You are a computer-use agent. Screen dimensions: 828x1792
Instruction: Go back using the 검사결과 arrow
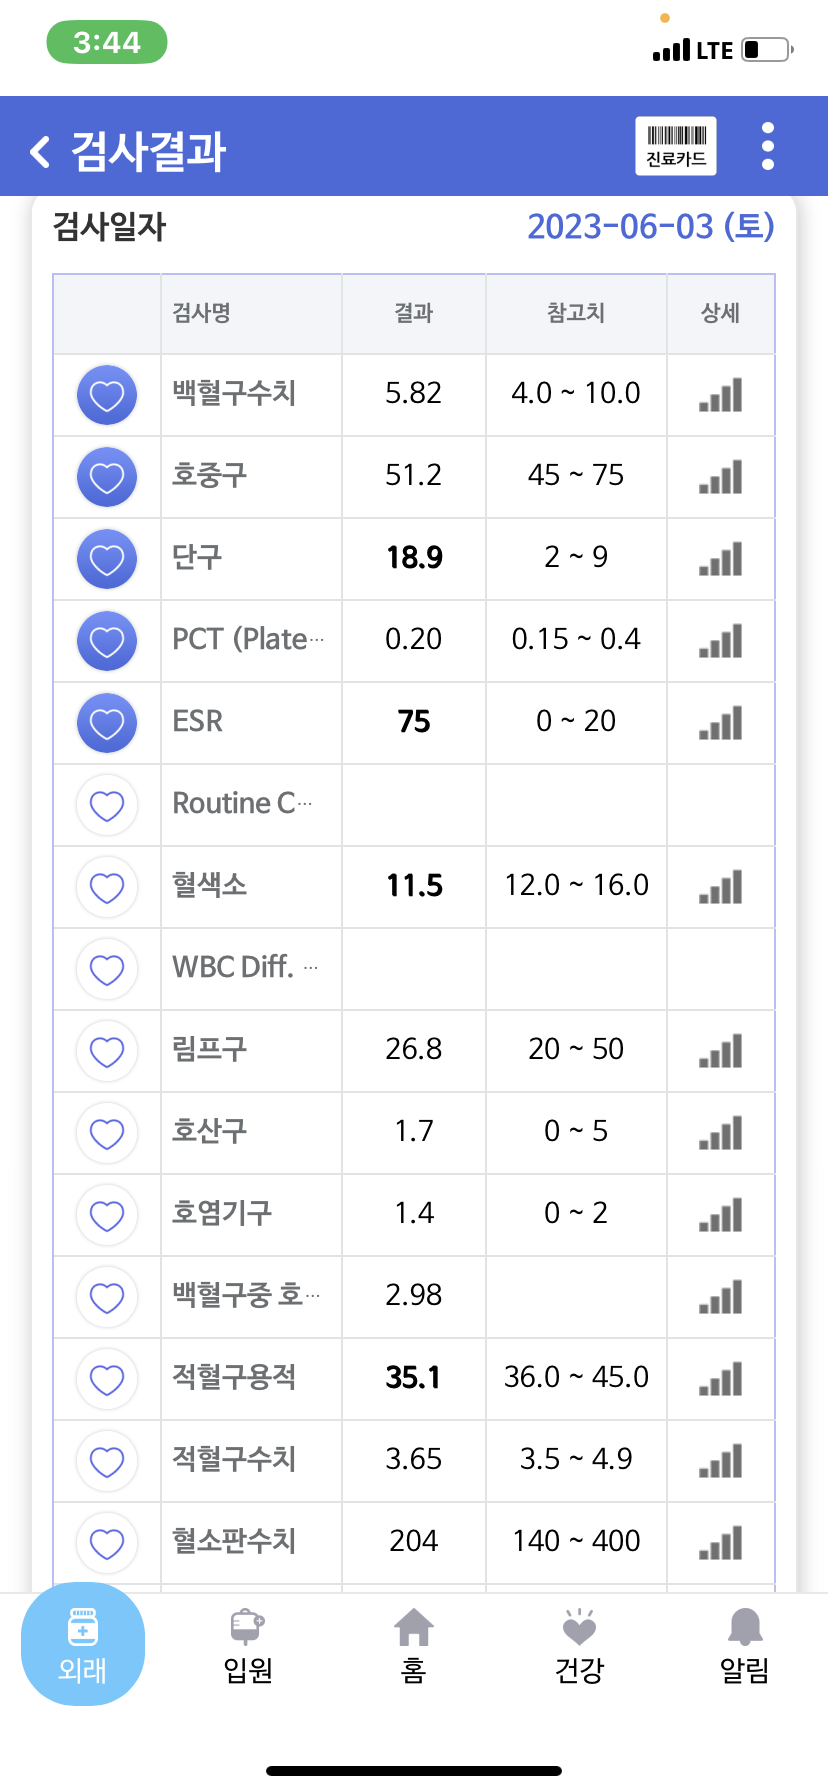(40, 152)
